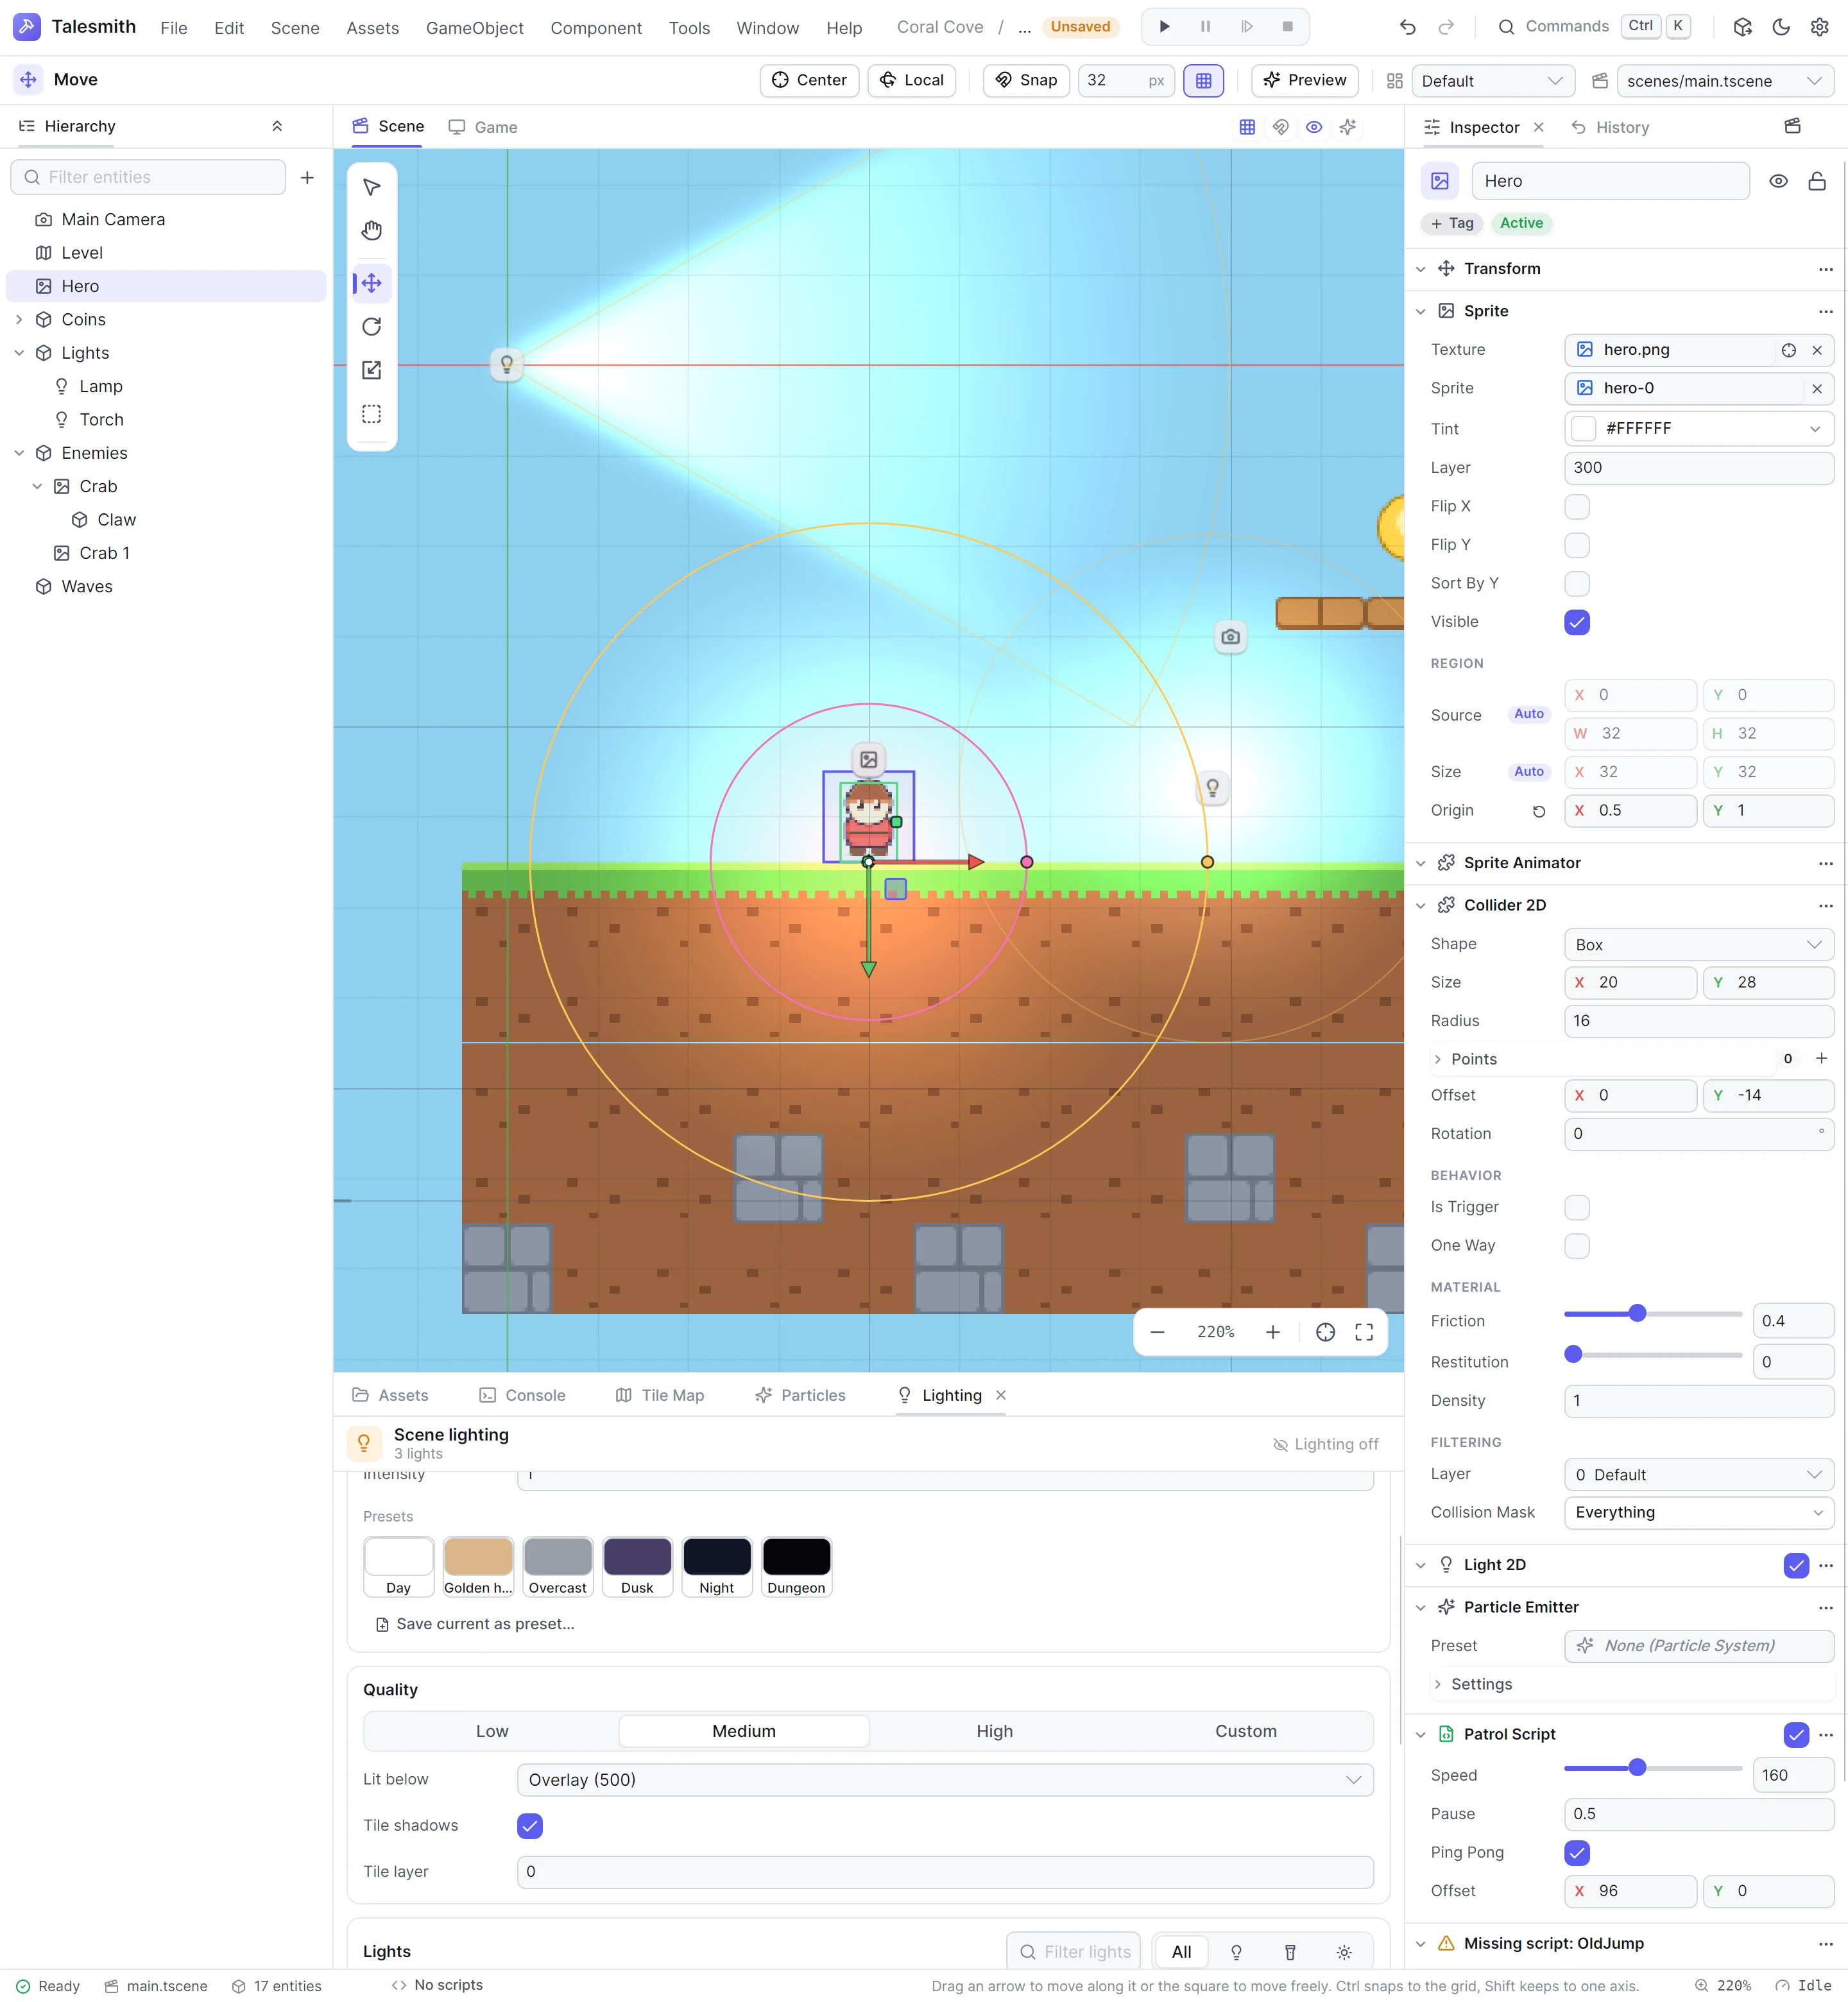Expand the Coins tree item
The height and width of the screenshot is (2002, 1848).
[x=19, y=320]
